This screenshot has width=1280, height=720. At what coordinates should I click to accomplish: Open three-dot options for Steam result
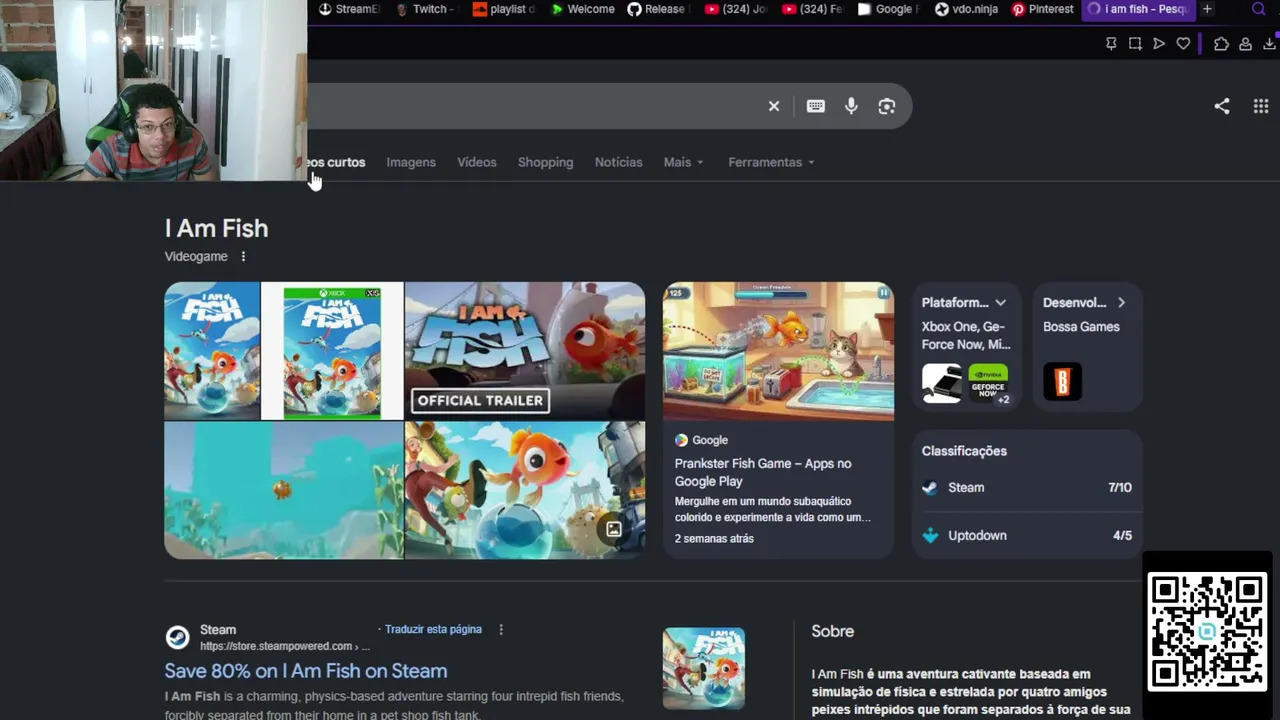tap(501, 630)
